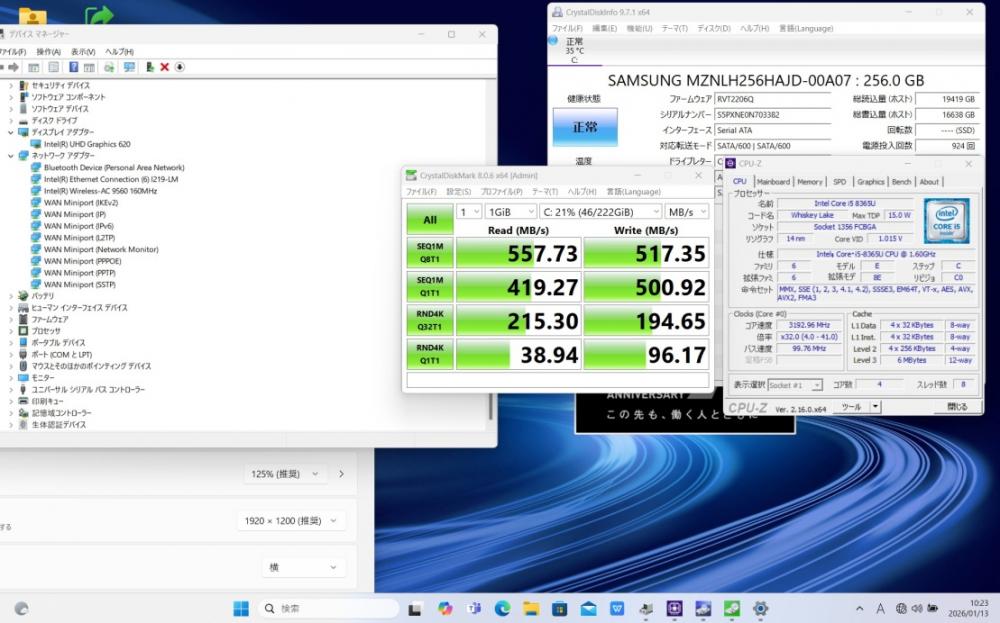Viewport: 1000px width, 623px height.
Task: Open the 設定(S) menu in CrystalDiskMark
Action: pyautogui.click(x=458, y=191)
